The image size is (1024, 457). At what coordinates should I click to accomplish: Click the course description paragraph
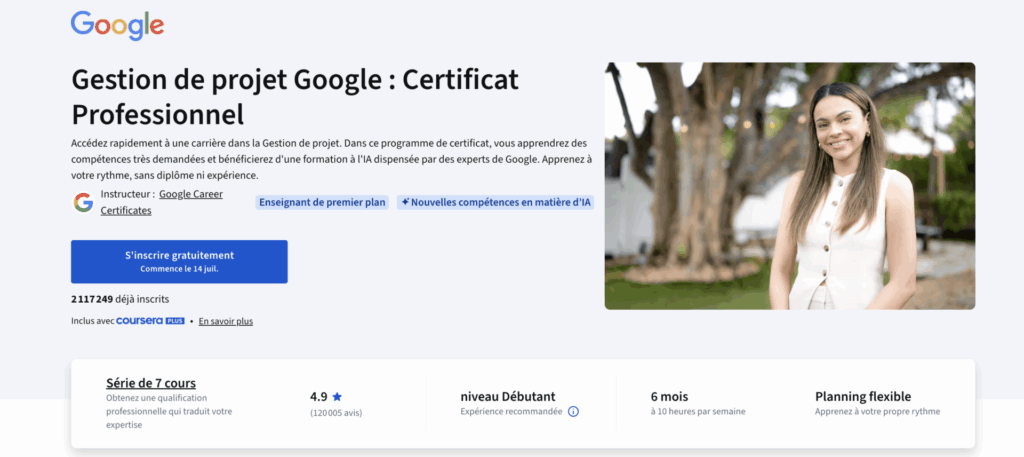pyautogui.click(x=331, y=159)
